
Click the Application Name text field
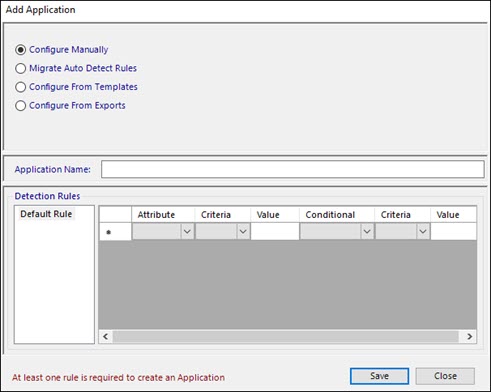pyautogui.click(x=293, y=169)
